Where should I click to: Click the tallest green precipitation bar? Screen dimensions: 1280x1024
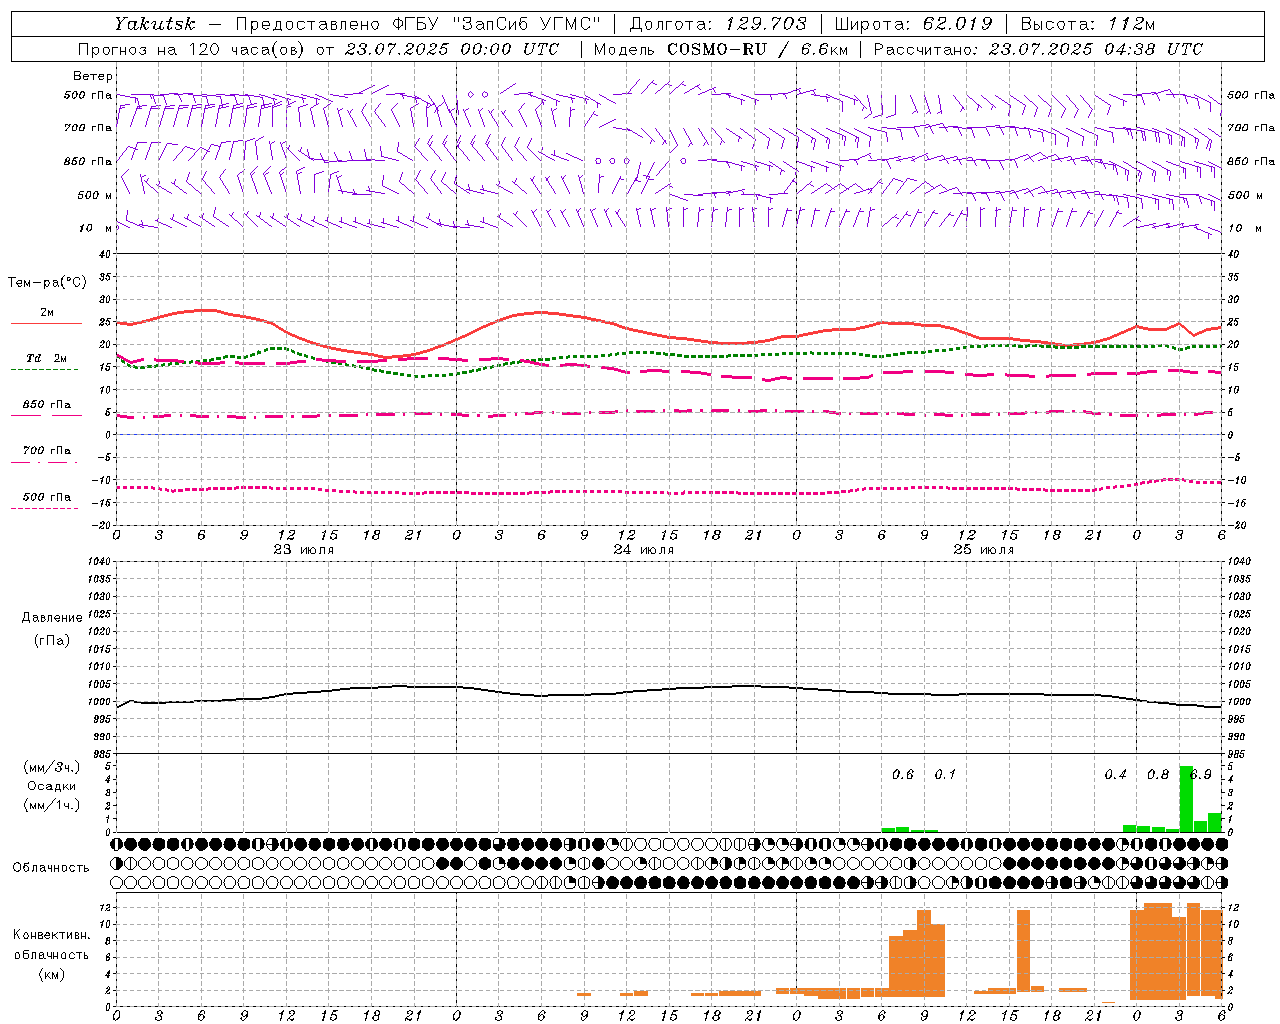click(1186, 799)
